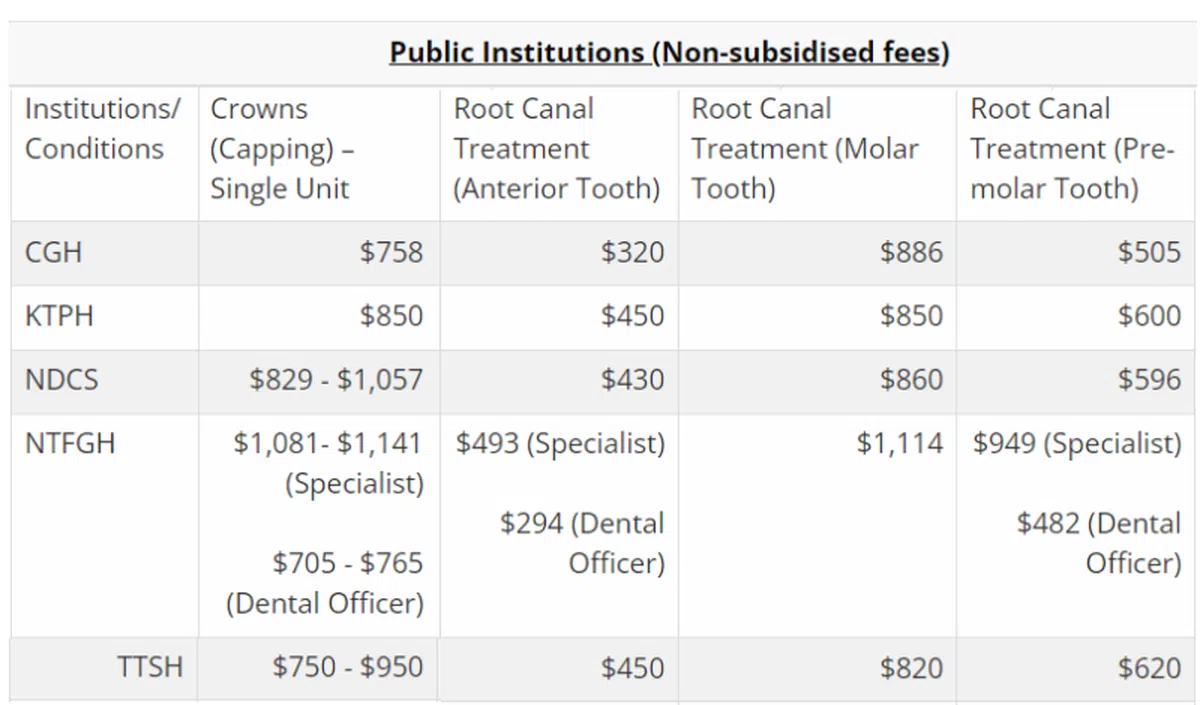Select the $620 TTSH pre-molar fee
The image size is (1200, 705).
[x=1150, y=667]
